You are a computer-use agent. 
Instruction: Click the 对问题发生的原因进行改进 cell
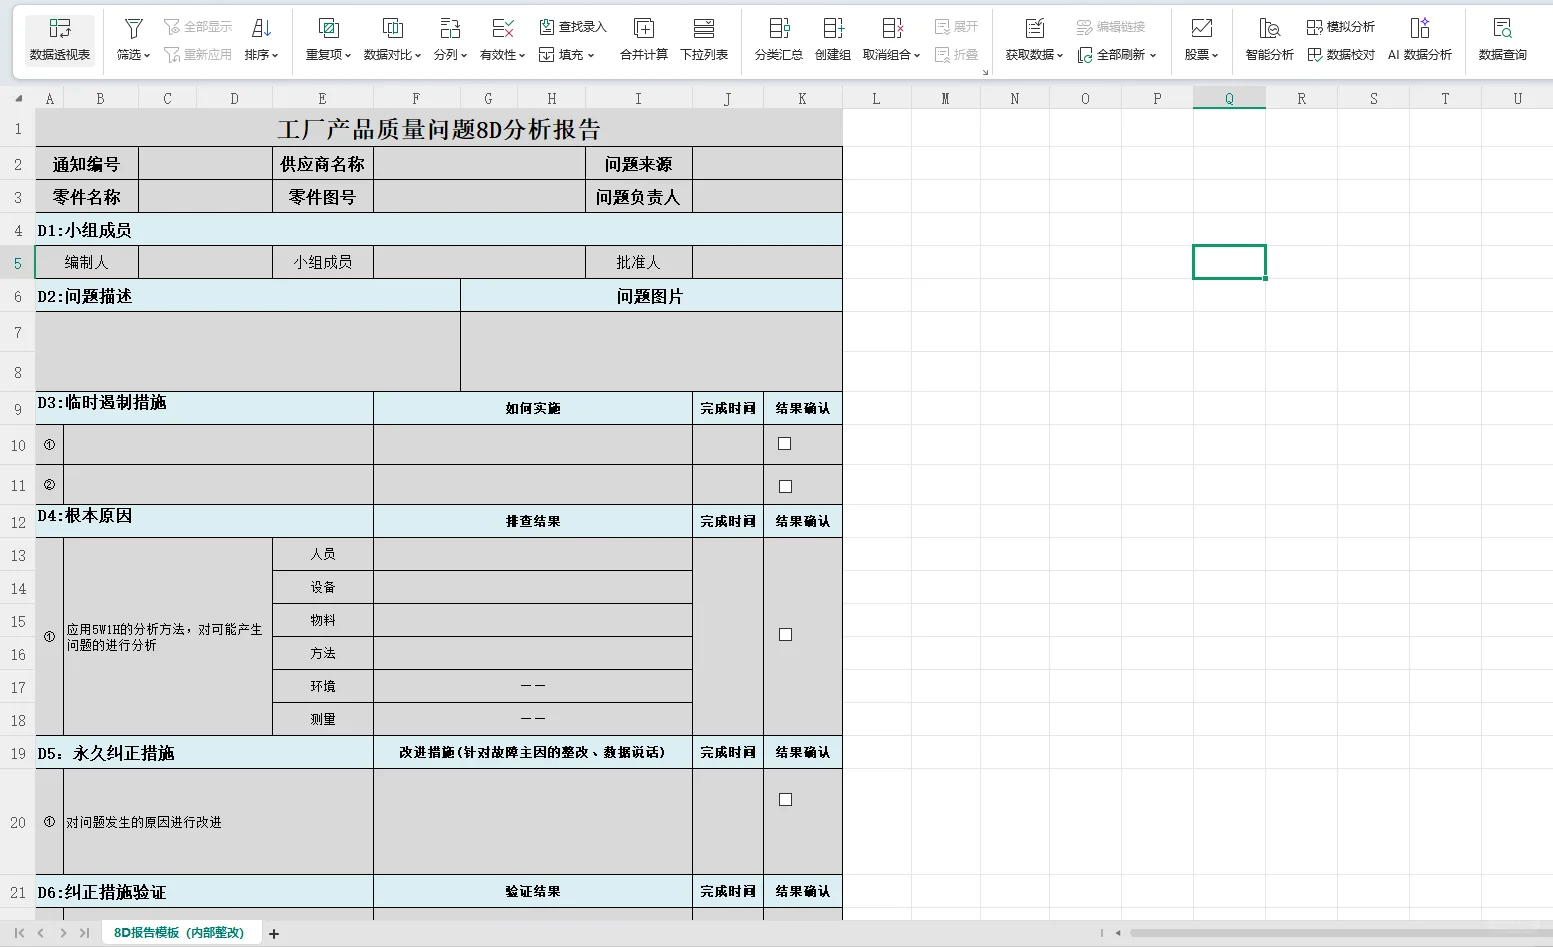pyautogui.click(x=218, y=822)
